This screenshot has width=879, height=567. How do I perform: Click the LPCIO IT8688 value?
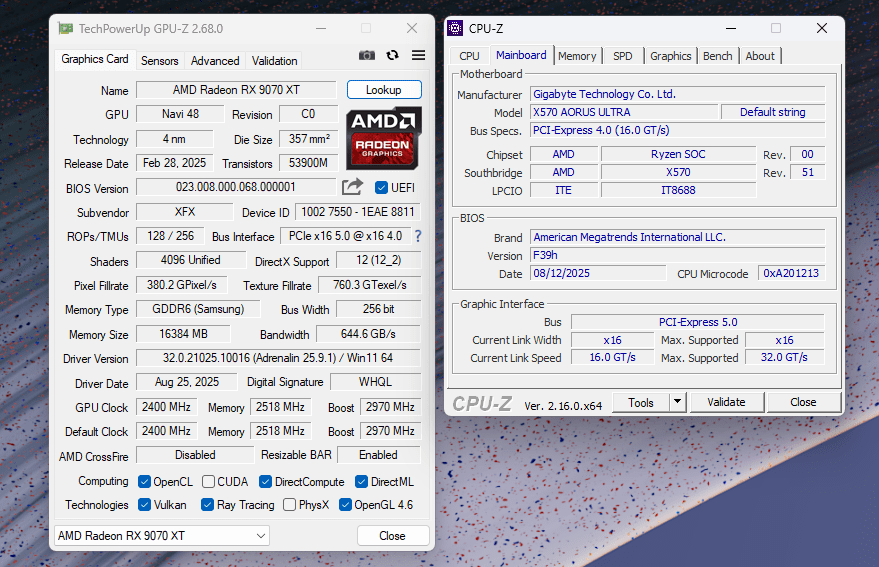[x=678, y=190]
